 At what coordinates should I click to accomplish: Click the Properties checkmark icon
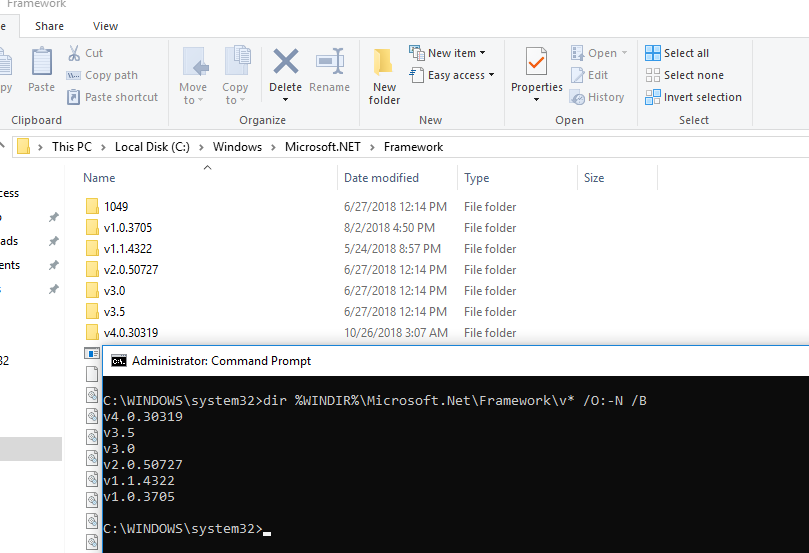(536, 62)
